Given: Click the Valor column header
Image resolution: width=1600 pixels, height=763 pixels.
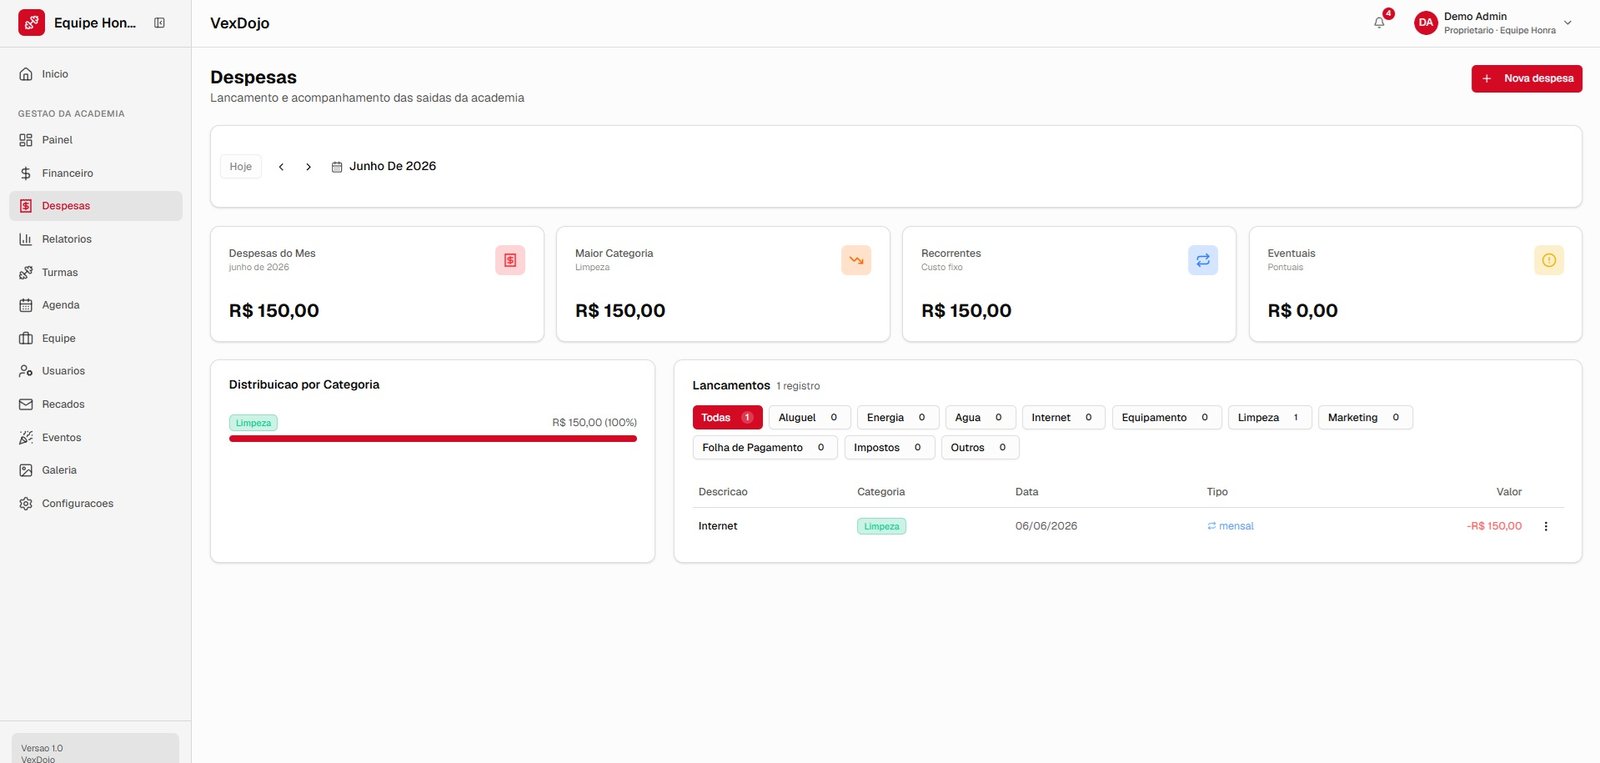Looking at the screenshot, I should pyautogui.click(x=1509, y=492).
